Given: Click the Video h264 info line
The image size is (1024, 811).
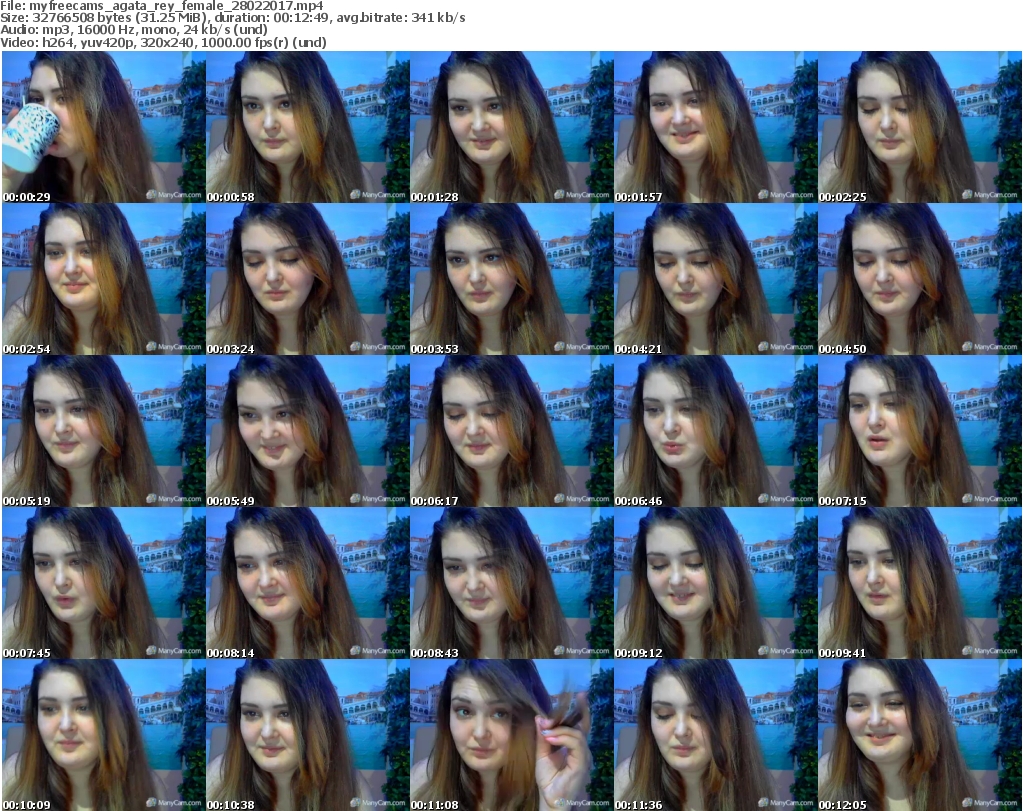Looking at the screenshot, I should point(163,42).
